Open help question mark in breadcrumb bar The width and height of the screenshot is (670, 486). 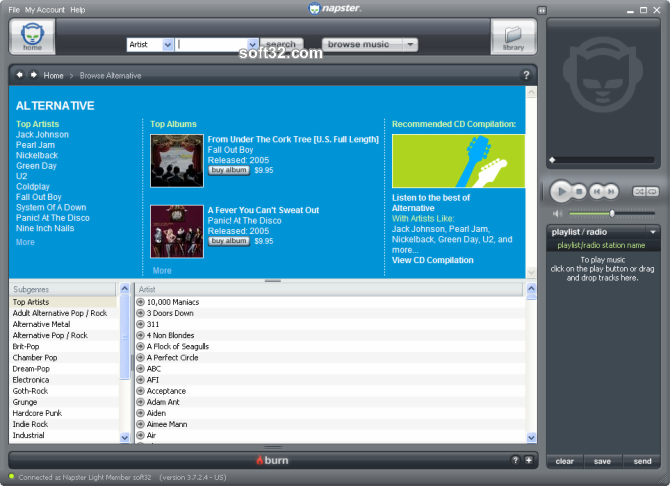pyautogui.click(x=526, y=75)
